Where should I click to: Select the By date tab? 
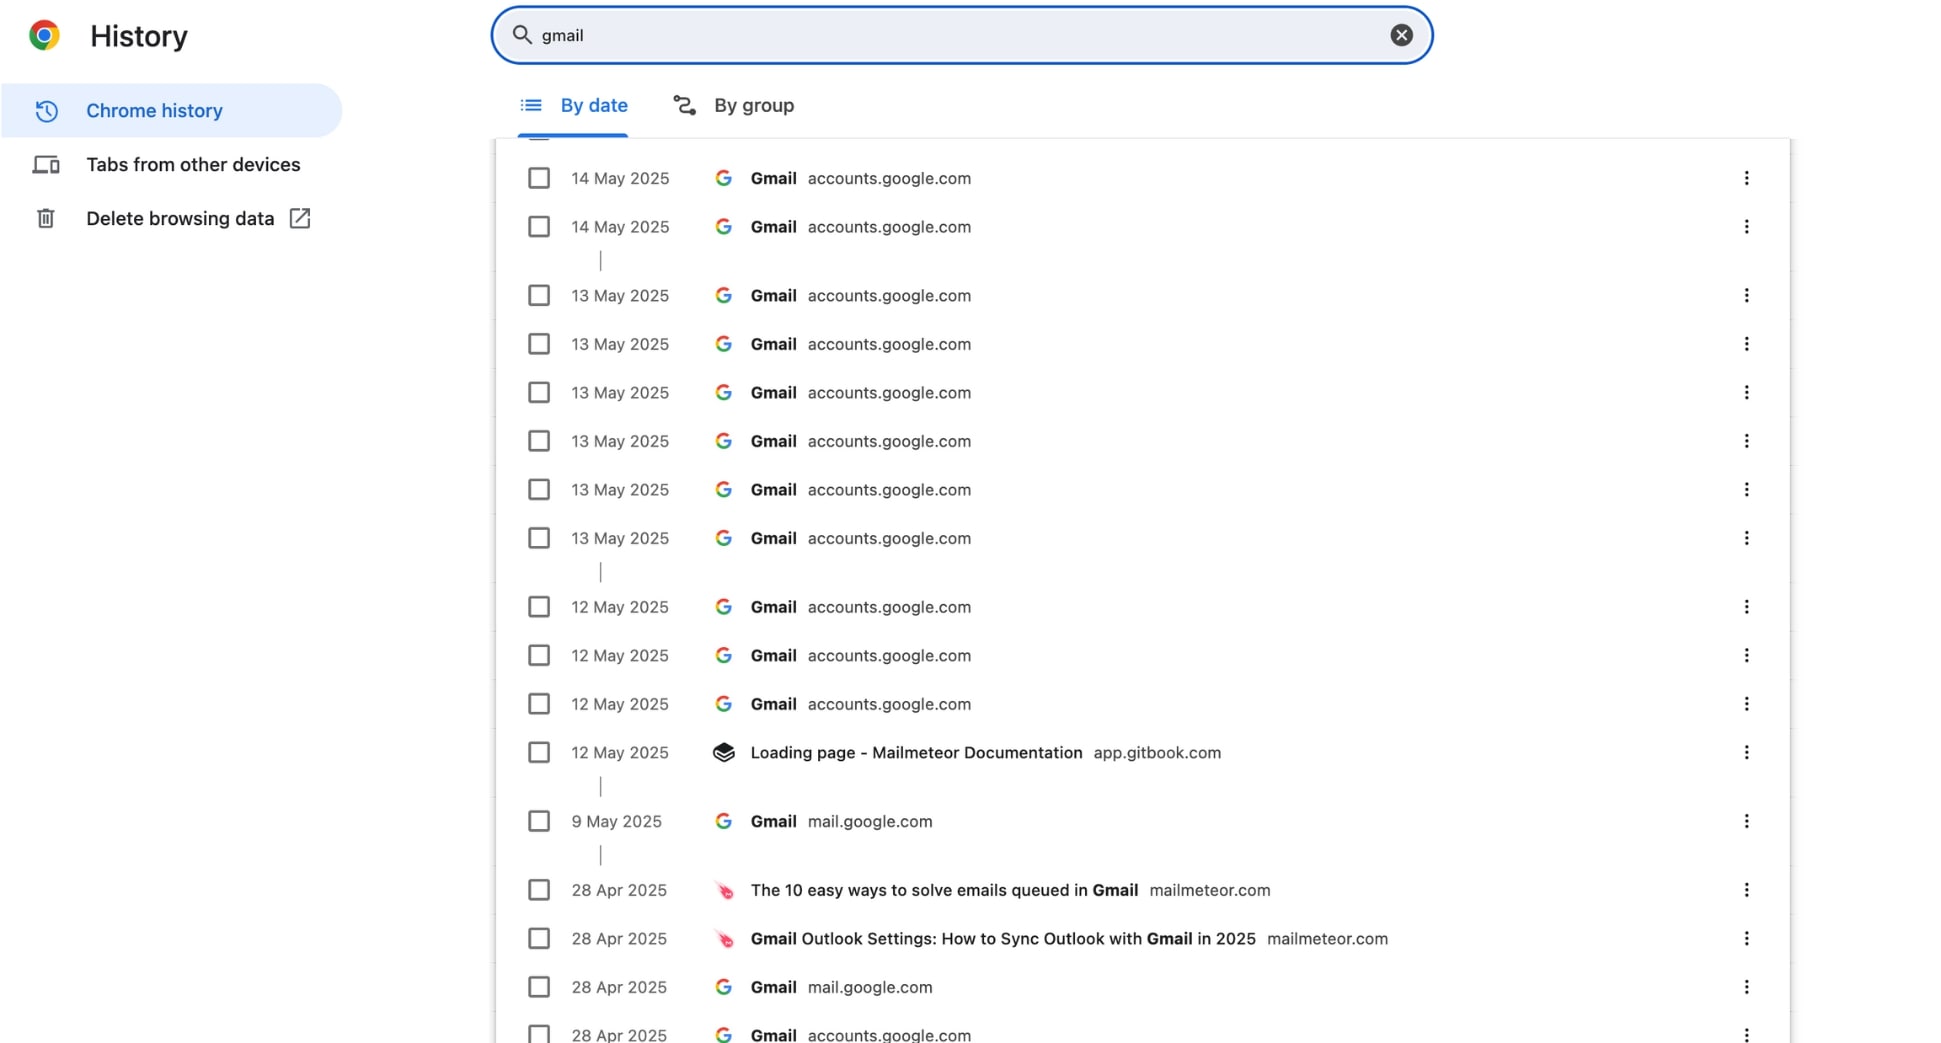click(593, 105)
